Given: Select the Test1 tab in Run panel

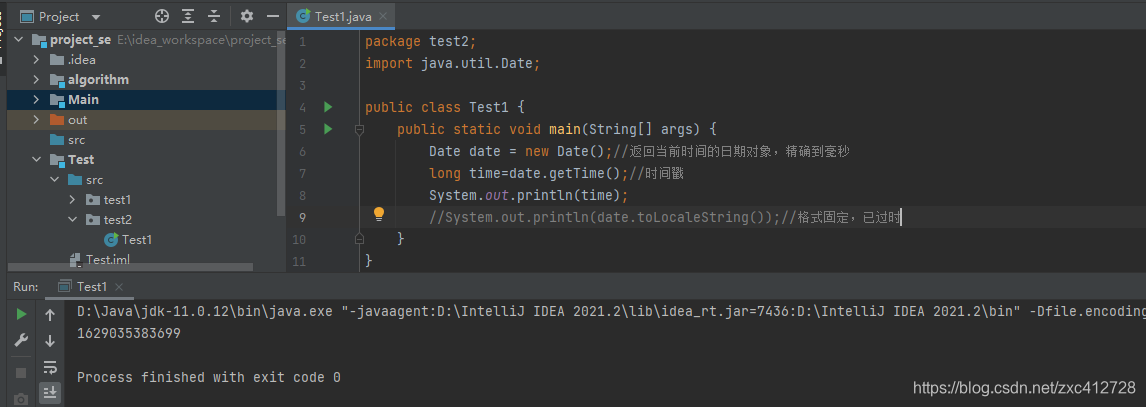Looking at the screenshot, I should (87, 286).
